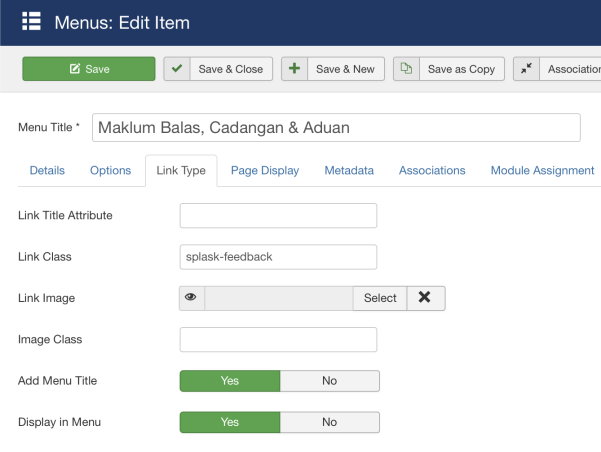The height and width of the screenshot is (452, 601).
Task: Set Add Menu Title to No
Action: click(x=329, y=381)
